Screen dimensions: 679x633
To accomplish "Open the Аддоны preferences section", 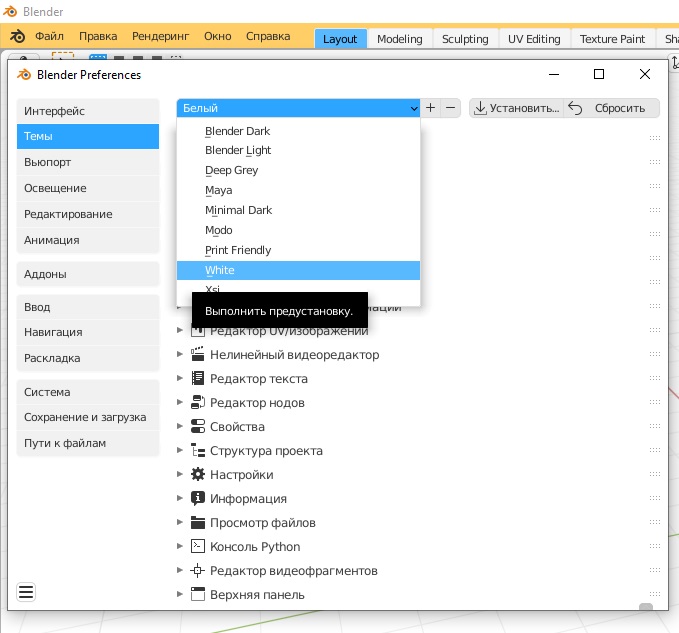I will 88,274.
